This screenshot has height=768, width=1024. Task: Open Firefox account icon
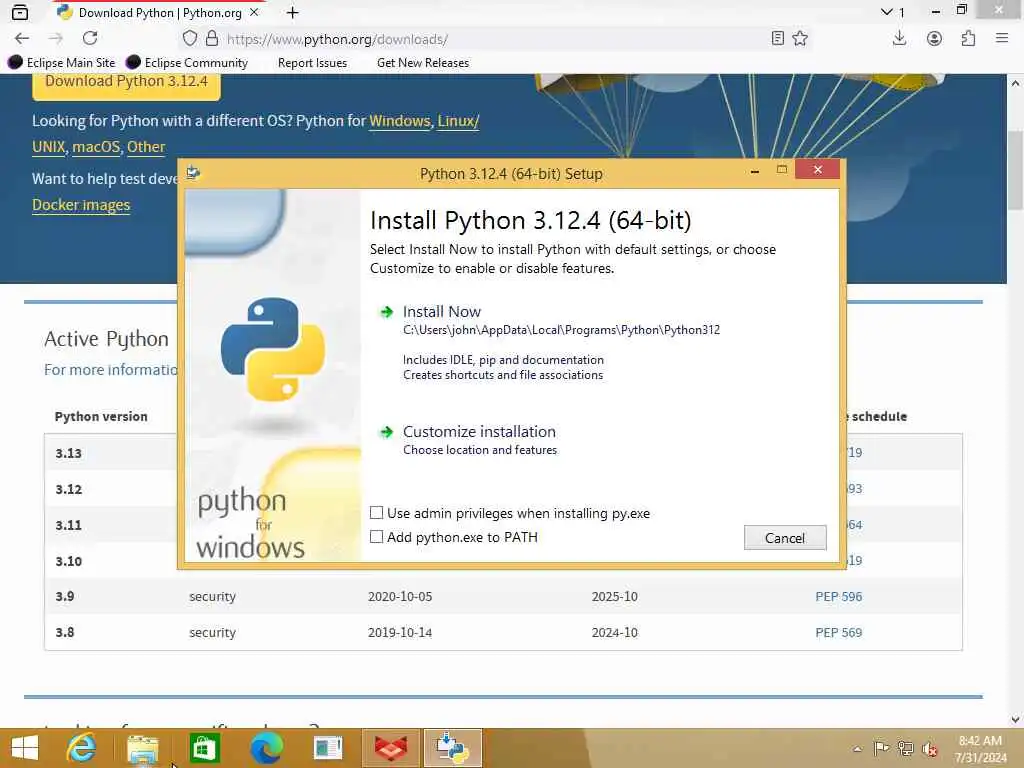(x=934, y=39)
